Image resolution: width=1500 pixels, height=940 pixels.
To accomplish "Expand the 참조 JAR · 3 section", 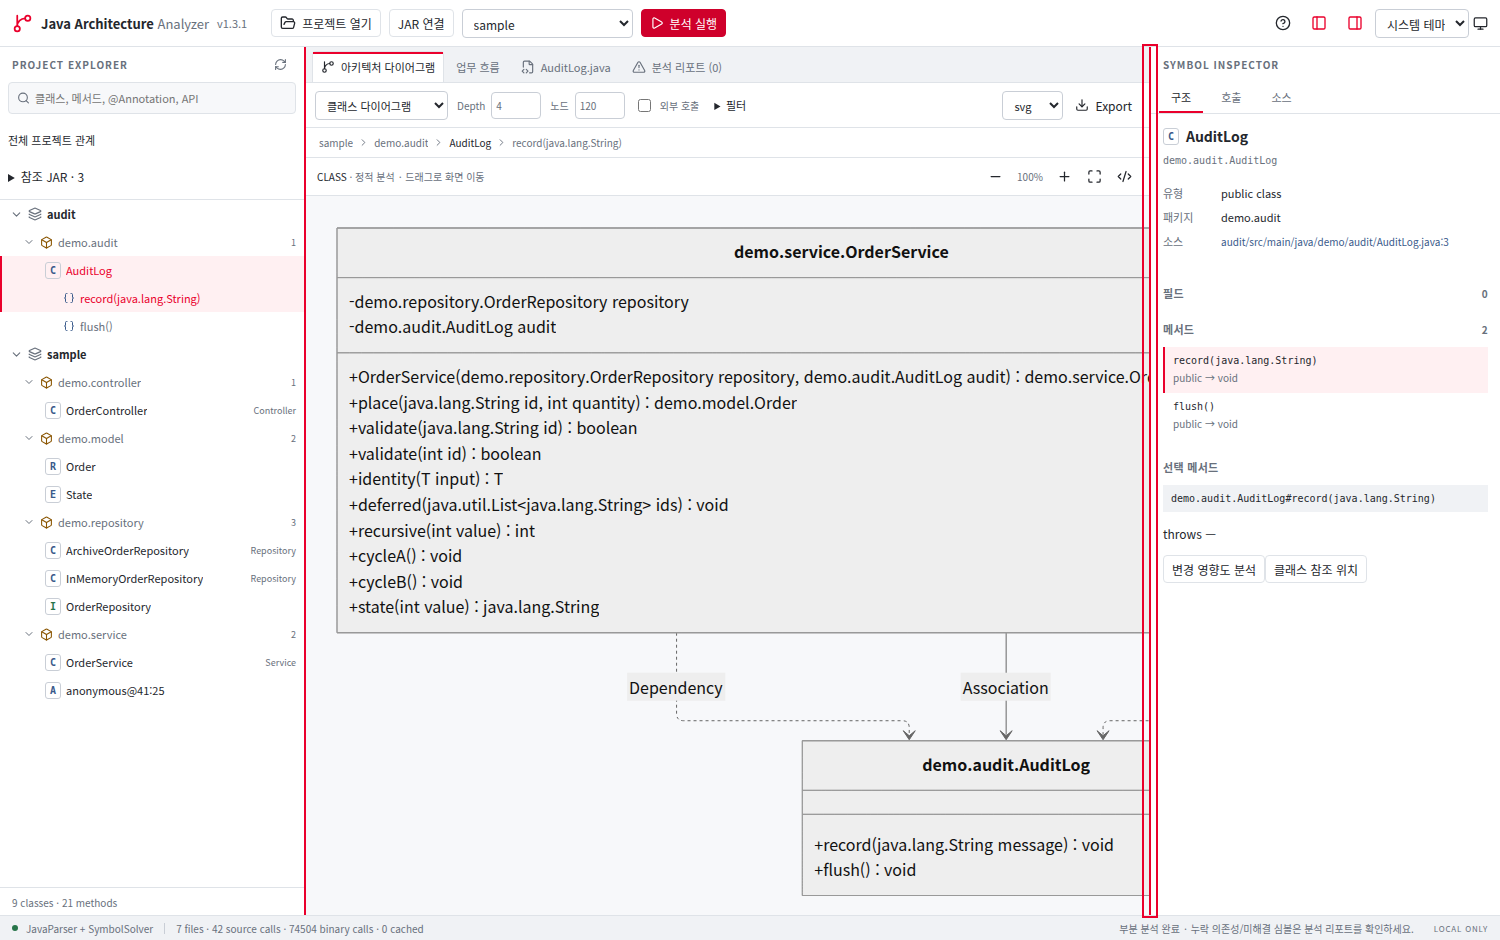I will [x=46, y=177].
